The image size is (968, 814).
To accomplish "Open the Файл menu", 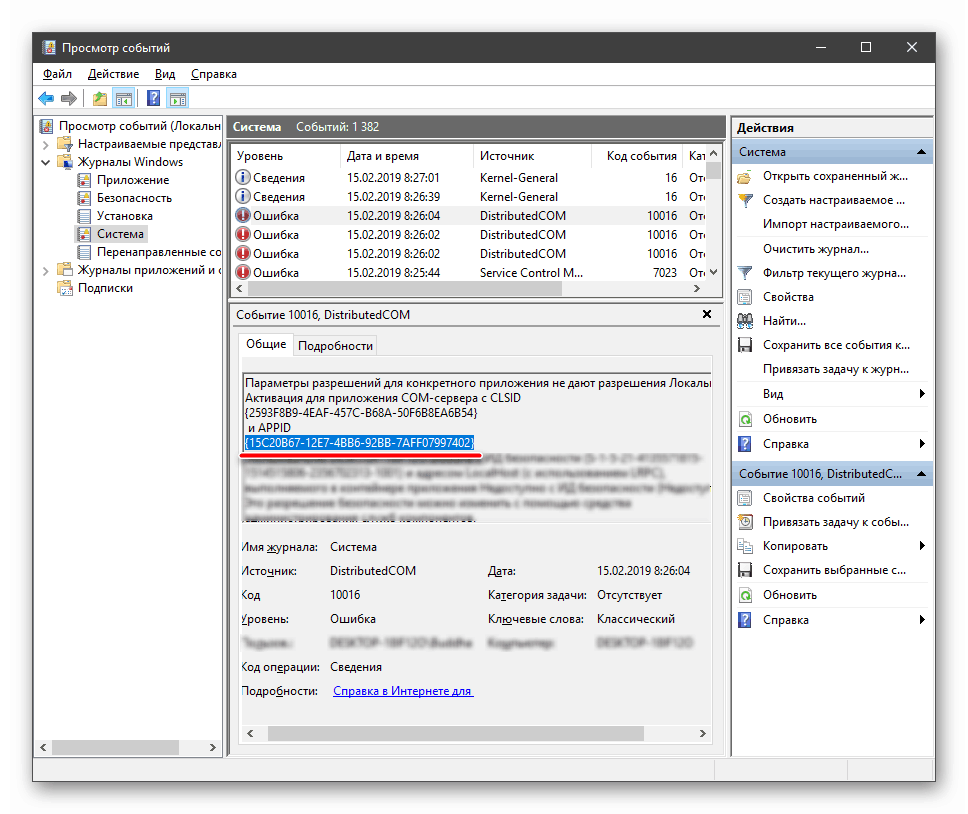I will pyautogui.click(x=57, y=74).
